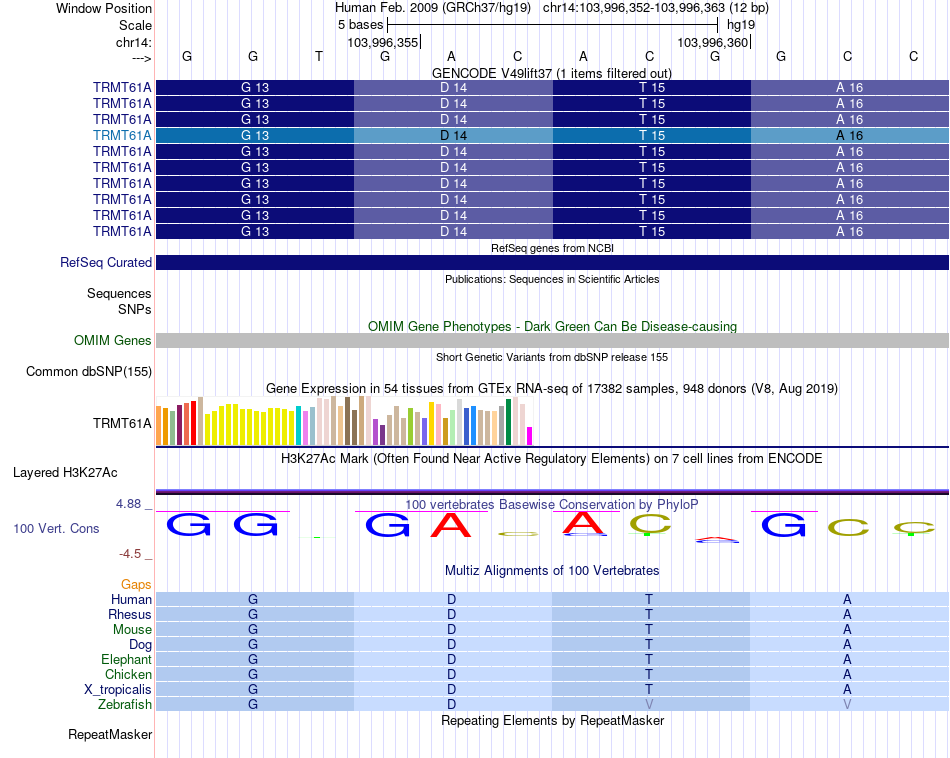Click the 5 bases scale text
Image resolution: width=950 pixels, height=758 pixels.
[x=360, y=25]
